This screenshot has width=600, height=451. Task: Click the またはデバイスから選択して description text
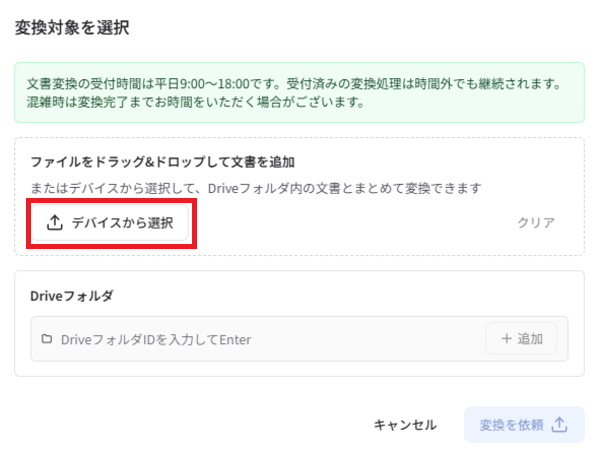[256, 188]
